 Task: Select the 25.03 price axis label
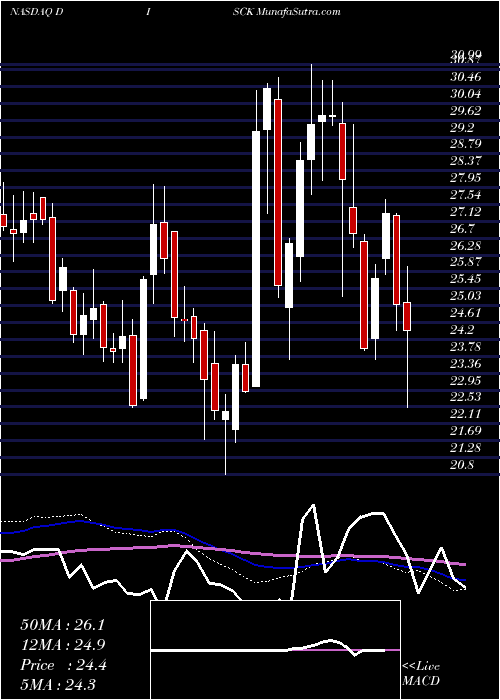coord(466,296)
